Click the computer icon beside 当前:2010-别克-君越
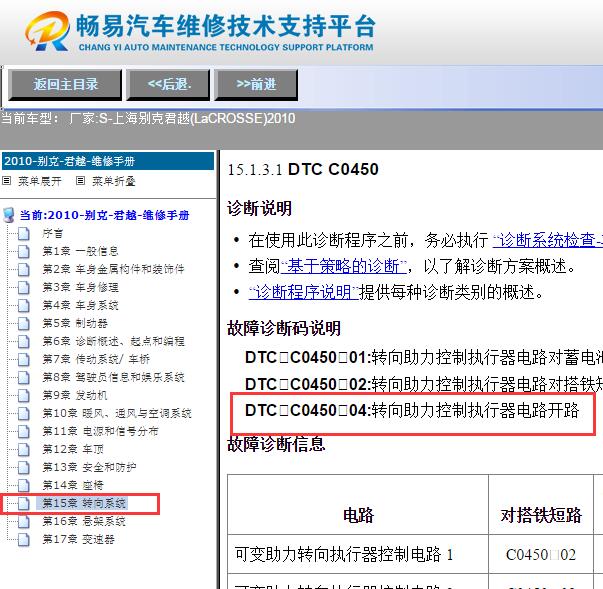The height and width of the screenshot is (589, 603). pyautogui.click(x=9, y=215)
